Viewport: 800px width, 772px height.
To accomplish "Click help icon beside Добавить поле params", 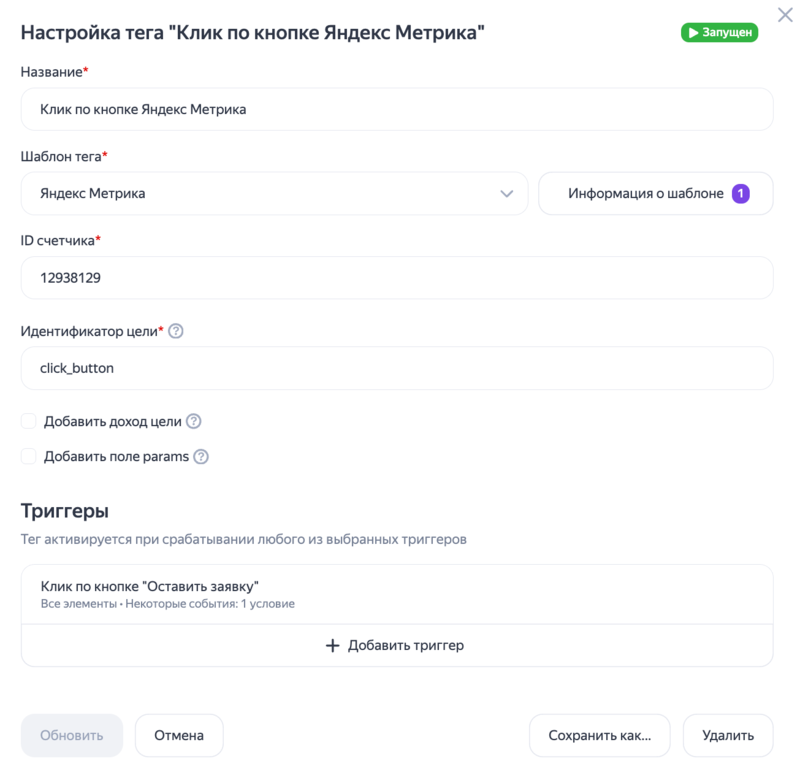I will coord(201,457).
